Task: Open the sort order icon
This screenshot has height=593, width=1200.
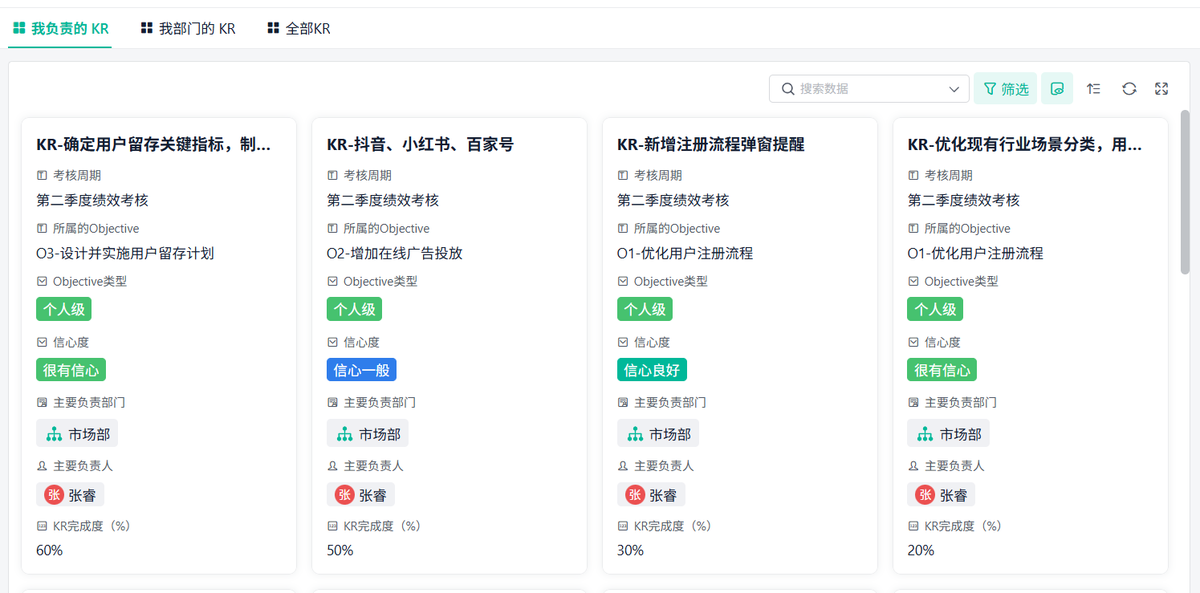Action: coord(1093,89)
